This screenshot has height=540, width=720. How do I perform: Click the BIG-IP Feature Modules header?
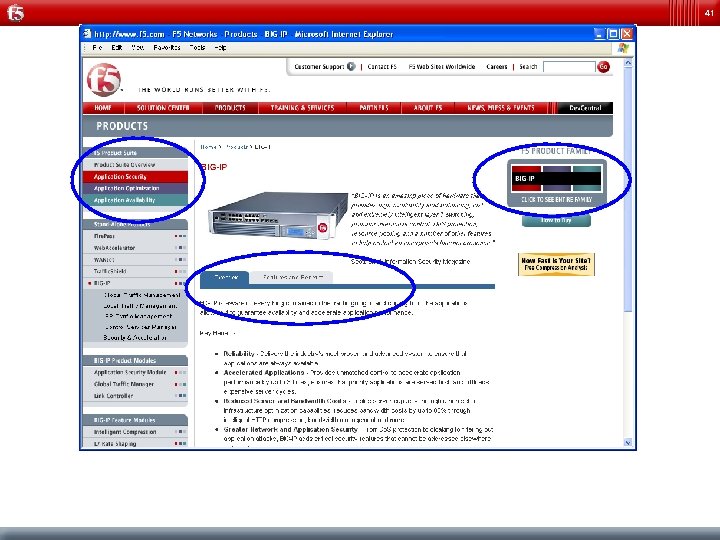tap(135, 420)
